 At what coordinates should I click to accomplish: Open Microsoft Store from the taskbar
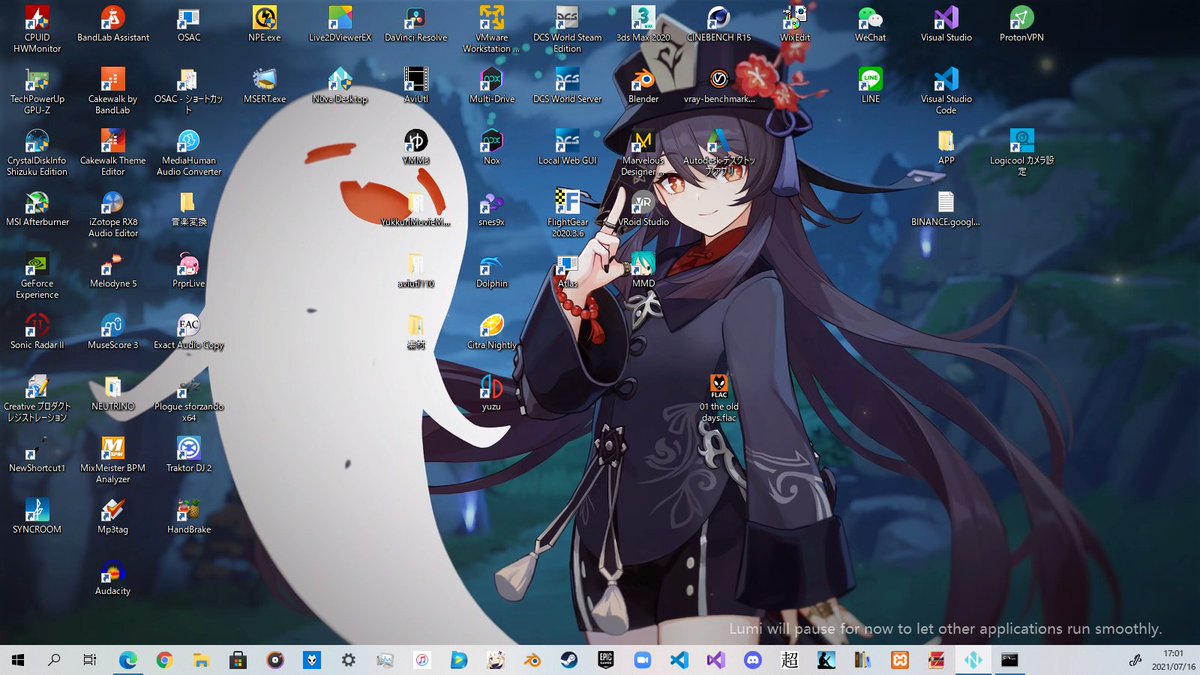(238, 660)
